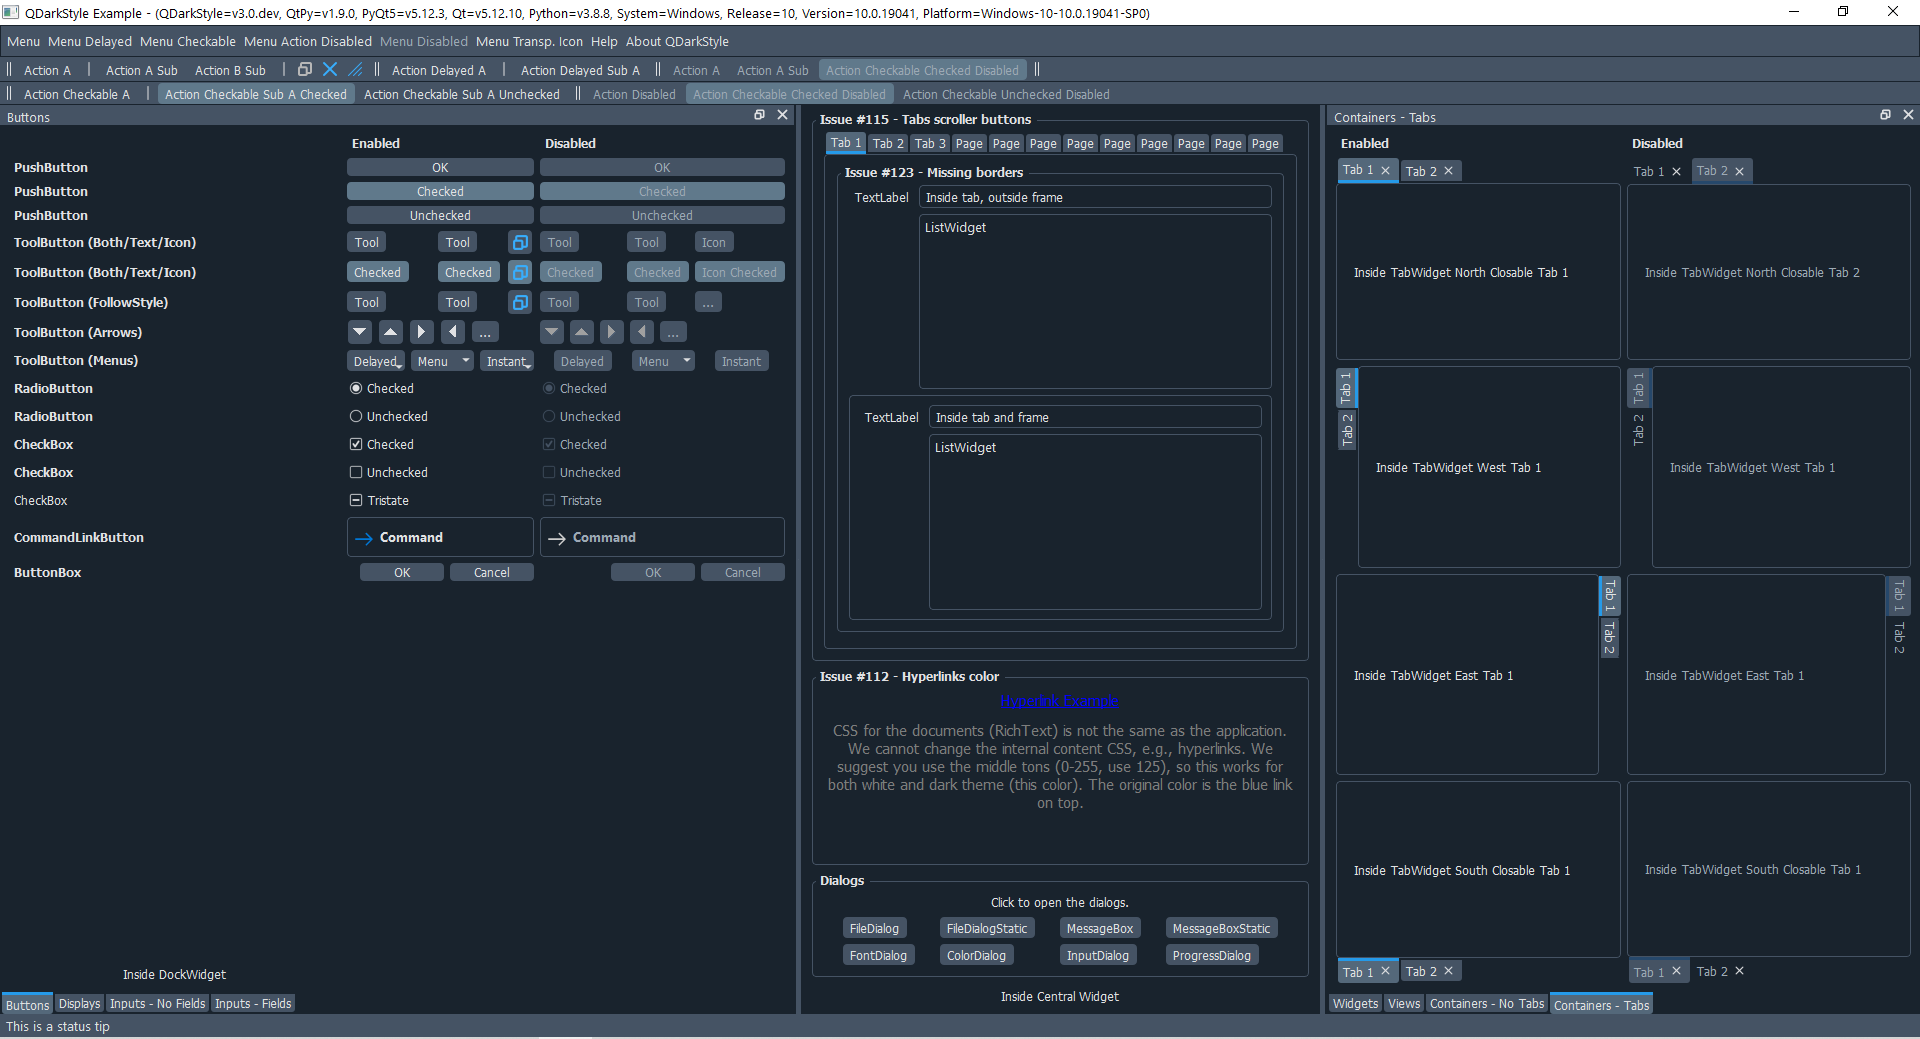Click the Tristate checkbox in the enabled column
Viewport: 1920px width, 1039px height.
click(x=355, y=500)
